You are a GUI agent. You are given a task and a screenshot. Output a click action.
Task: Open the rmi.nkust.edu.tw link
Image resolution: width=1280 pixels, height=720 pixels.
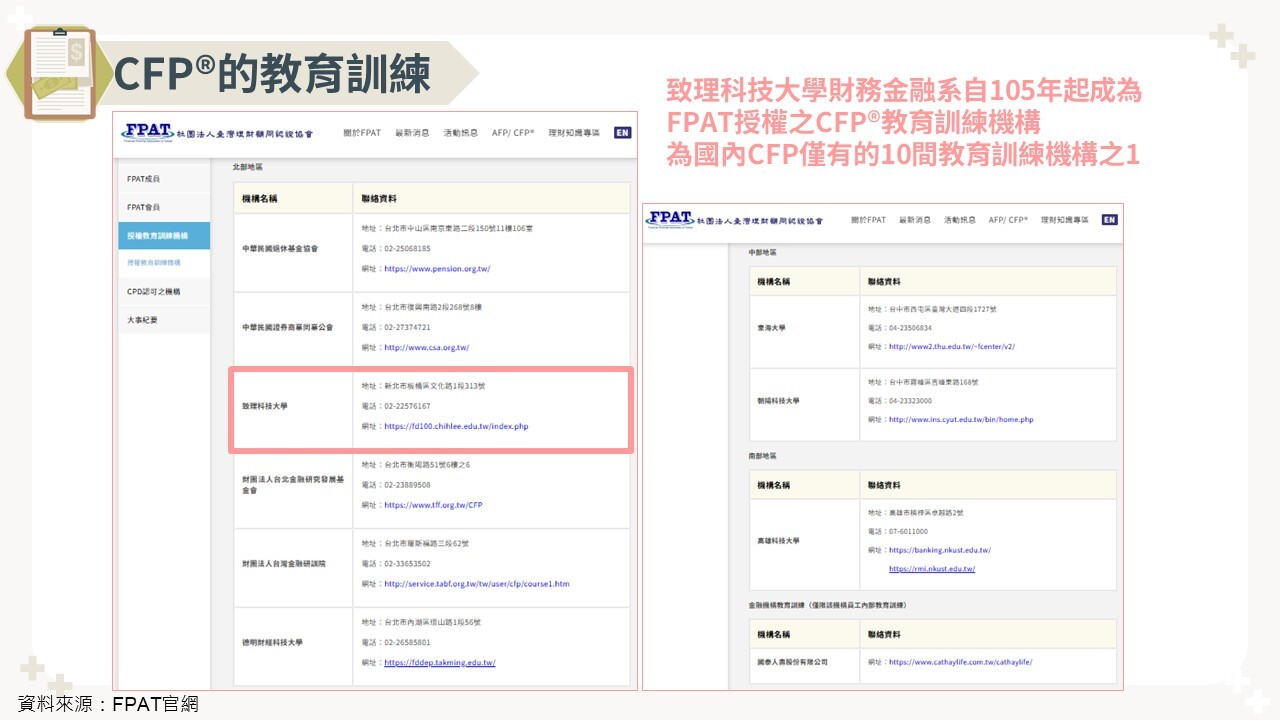[931, 569]
